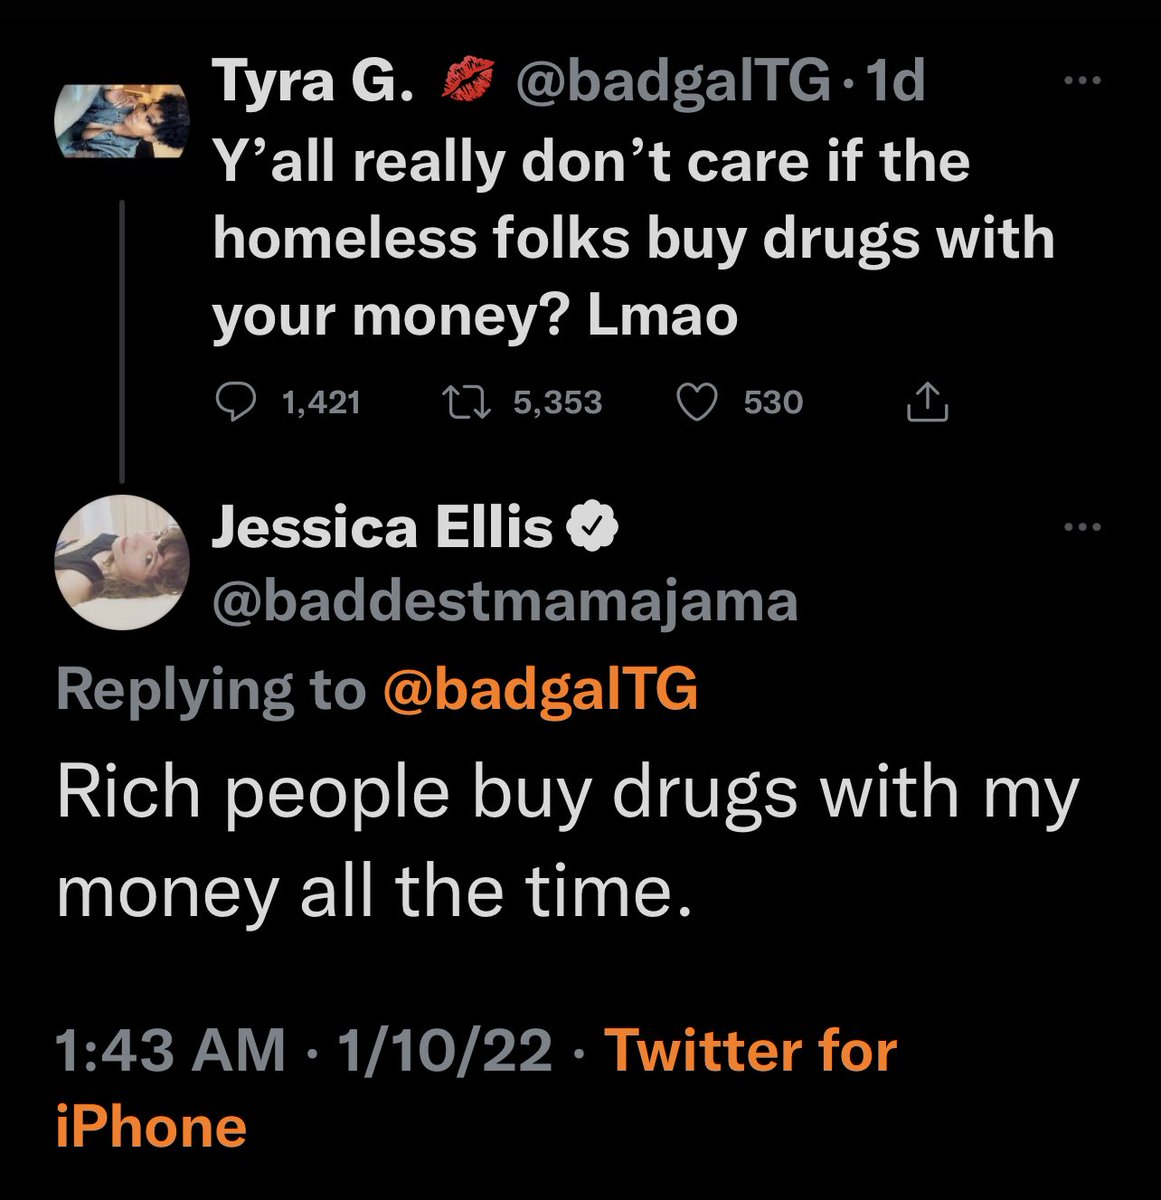Click the Jessica Ellis display name

click(383, 528)
